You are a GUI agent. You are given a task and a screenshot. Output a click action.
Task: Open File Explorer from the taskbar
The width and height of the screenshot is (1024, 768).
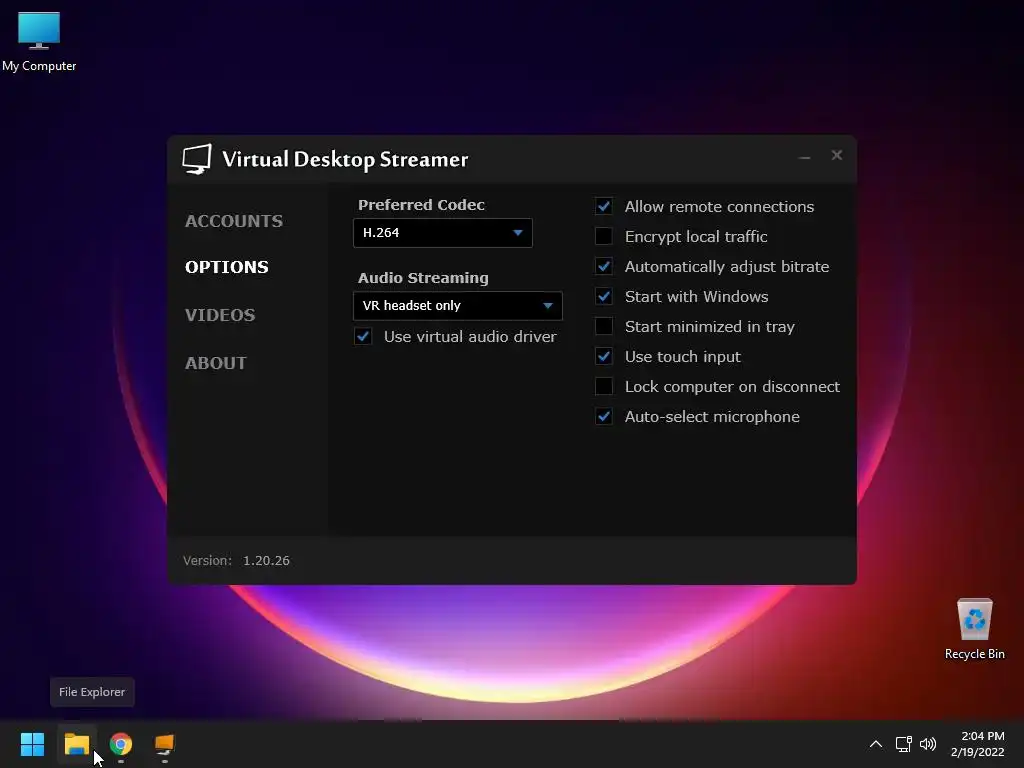click(x=76, y=744)
